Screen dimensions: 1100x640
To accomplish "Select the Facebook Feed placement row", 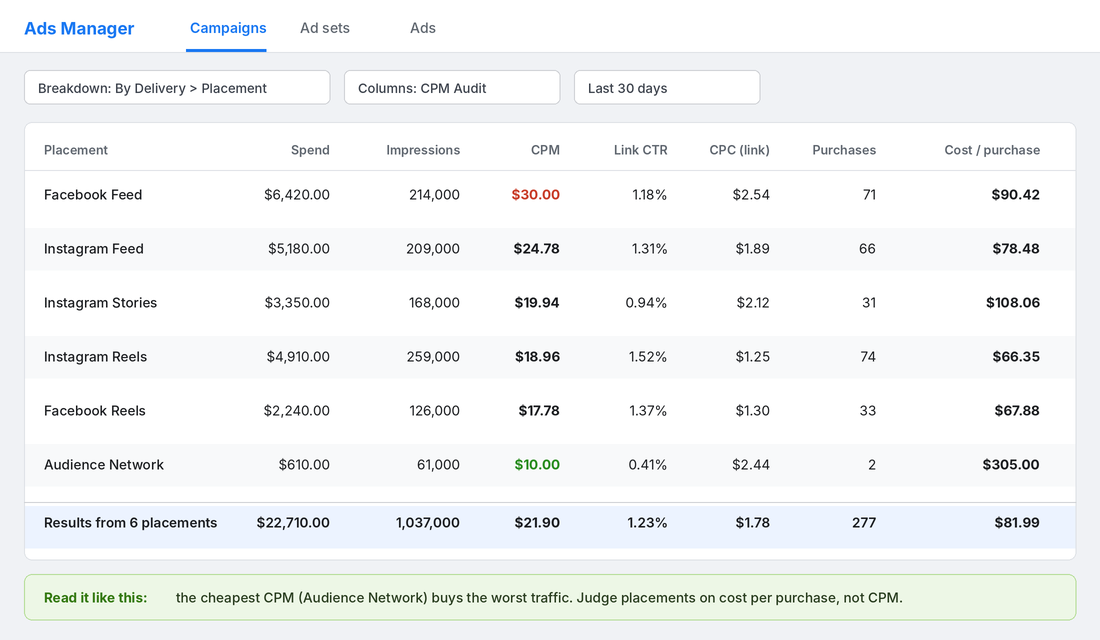I will click(550, 195).
